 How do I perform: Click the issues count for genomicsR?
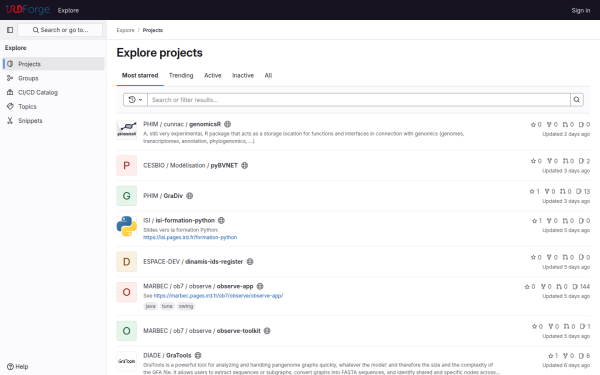coord(584,124)
